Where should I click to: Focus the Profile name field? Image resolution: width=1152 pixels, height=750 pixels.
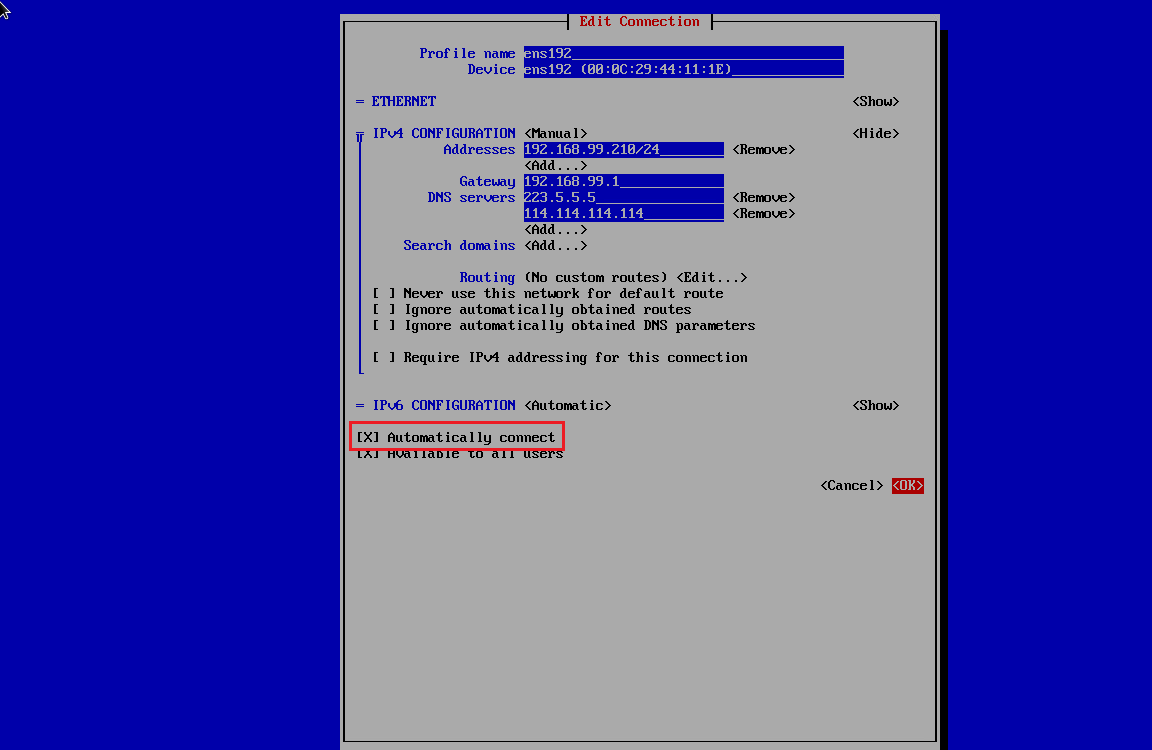(683, 53)
